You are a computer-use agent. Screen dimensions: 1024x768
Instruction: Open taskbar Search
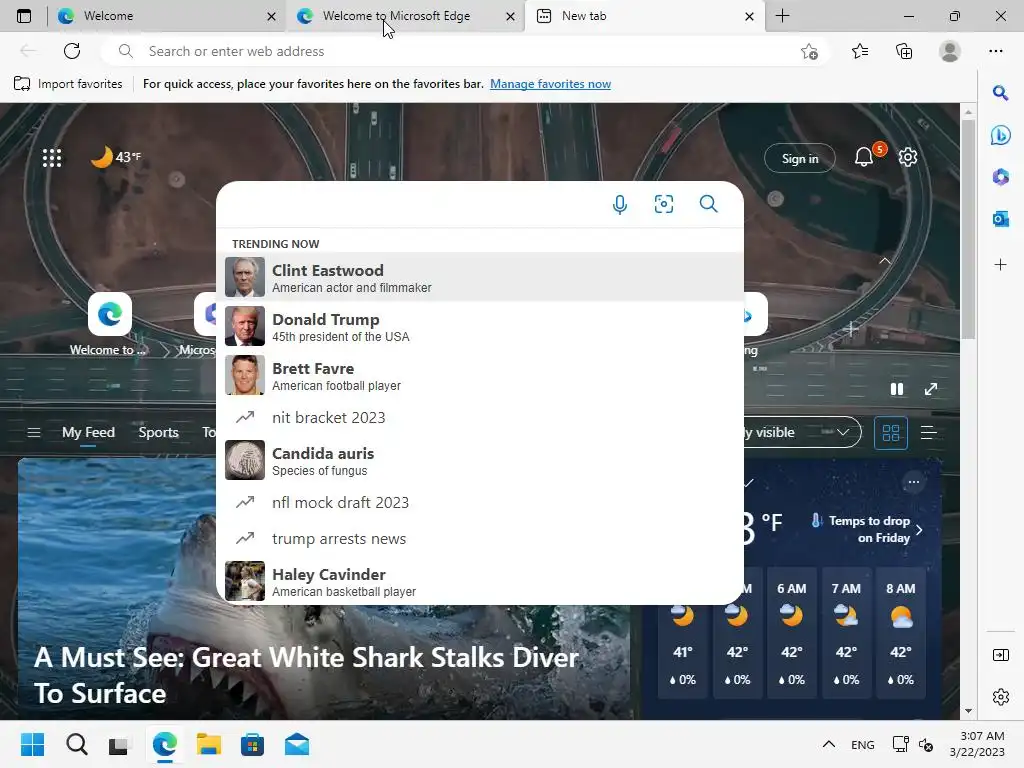(x=76, y=744)
